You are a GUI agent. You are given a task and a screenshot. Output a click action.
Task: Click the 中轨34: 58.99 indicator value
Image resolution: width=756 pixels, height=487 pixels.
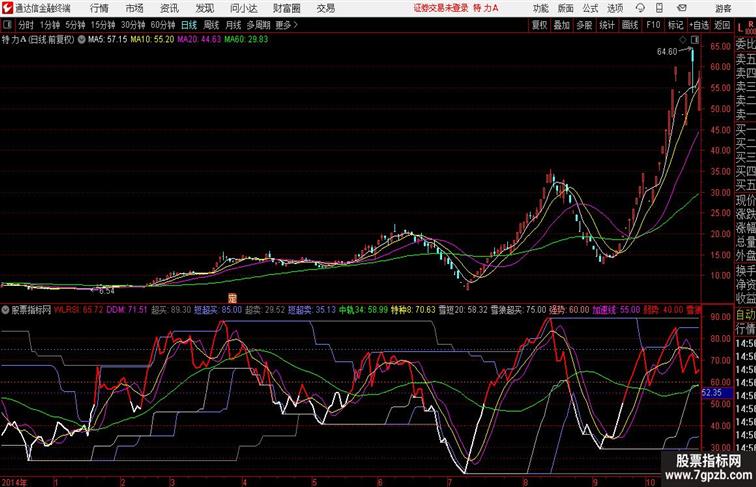[x=364, y=310]
